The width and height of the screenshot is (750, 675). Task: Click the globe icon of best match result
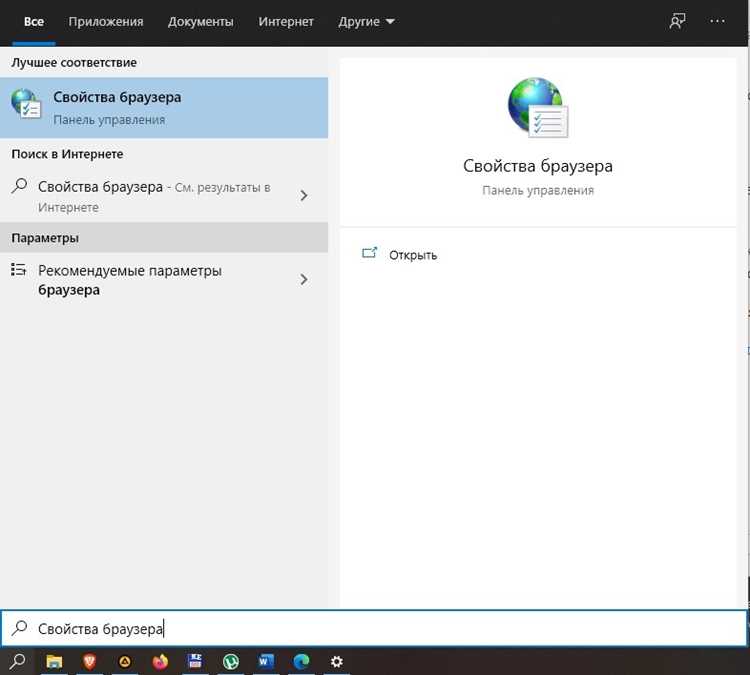pos(25,104)
